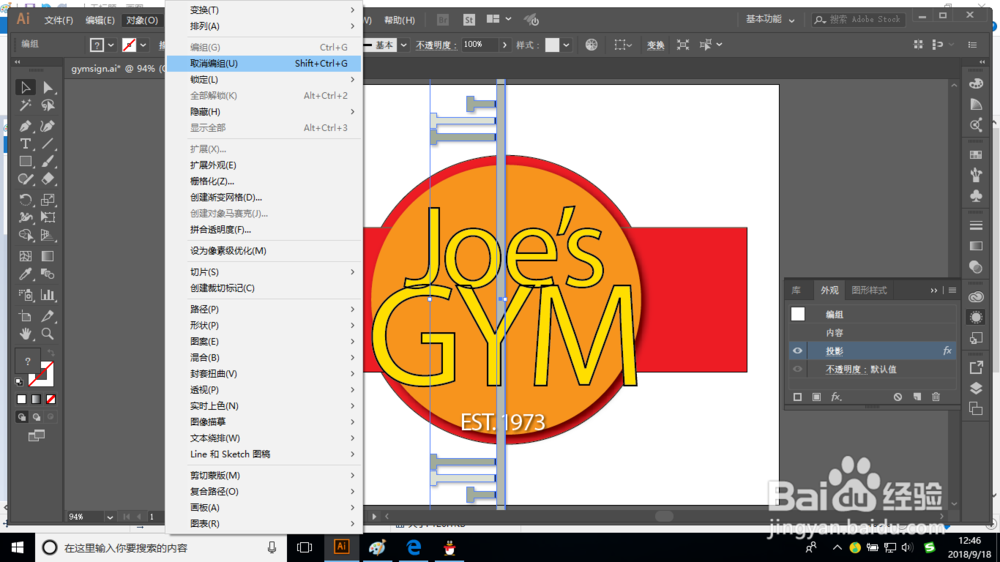Select the Zoom magnifier tool
This screenshot has width=1000, height=562.
point(48,334)
